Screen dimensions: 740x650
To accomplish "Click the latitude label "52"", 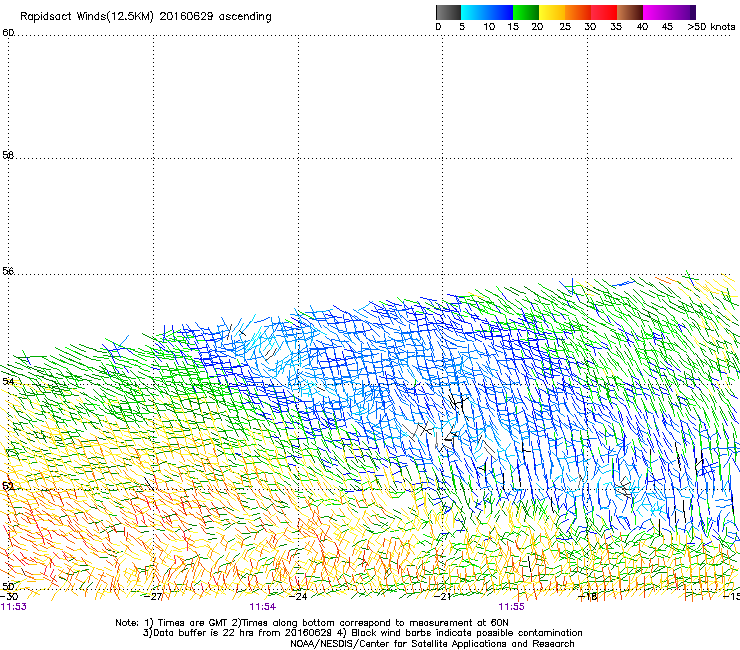I will point(8,486).
